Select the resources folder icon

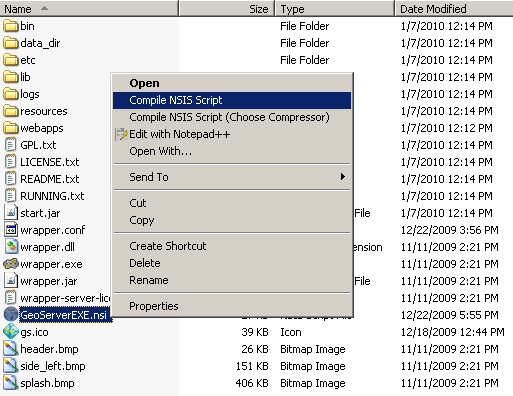[11, 111]
